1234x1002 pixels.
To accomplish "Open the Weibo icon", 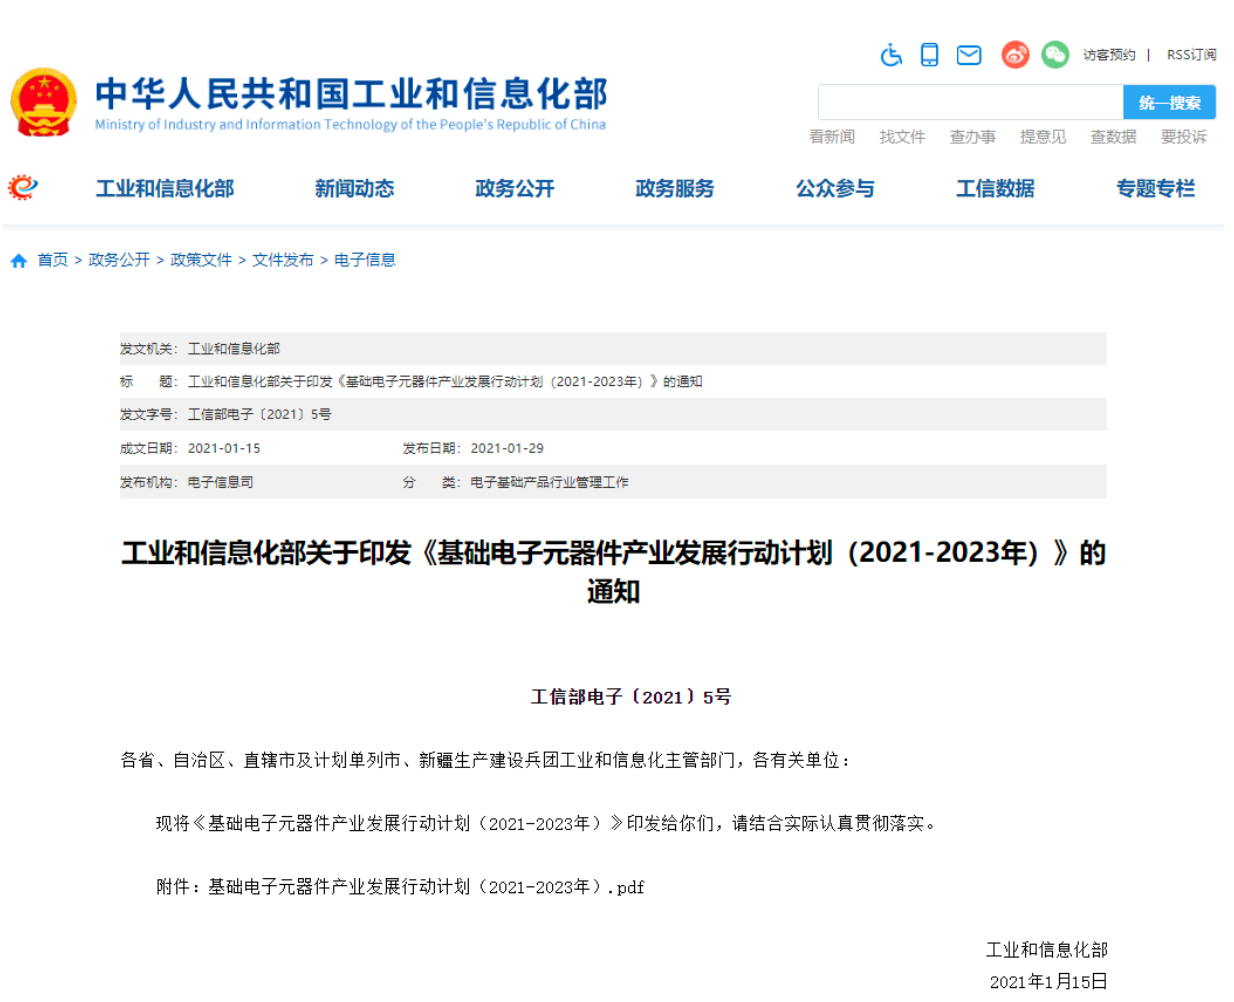I will tap(1015, 55).
